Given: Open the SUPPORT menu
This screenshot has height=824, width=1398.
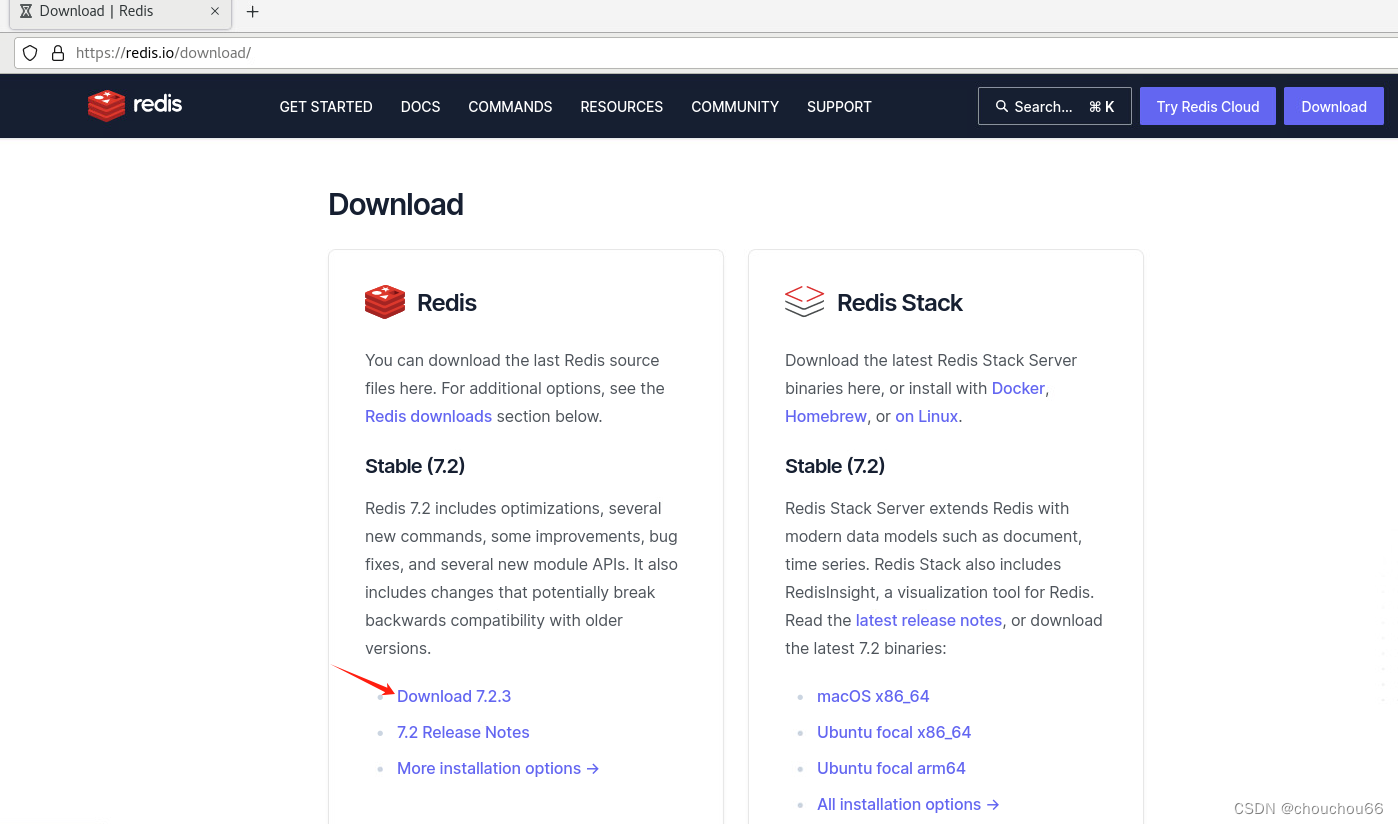Looking at the screenshot, I should pos(839,107).
